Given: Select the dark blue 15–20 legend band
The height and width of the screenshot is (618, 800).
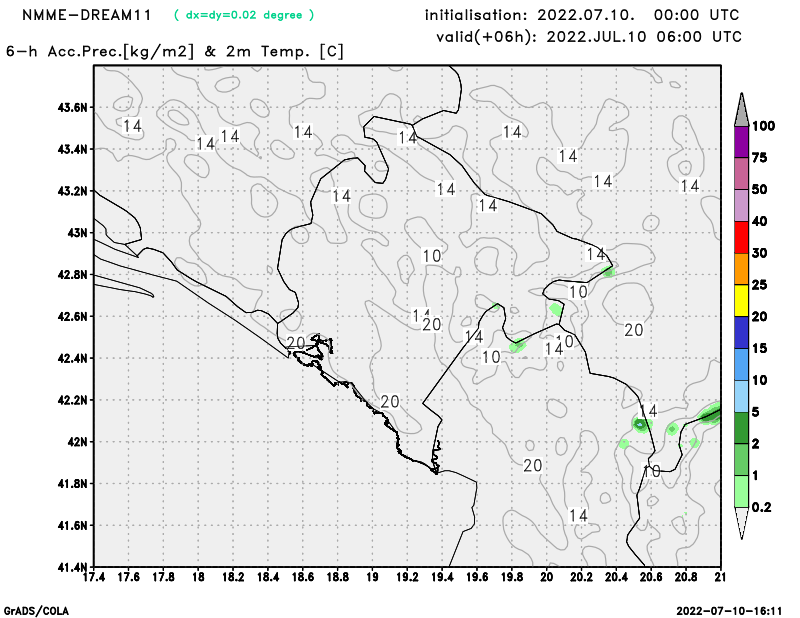Looking at the screenshot, I should point(741,333).
